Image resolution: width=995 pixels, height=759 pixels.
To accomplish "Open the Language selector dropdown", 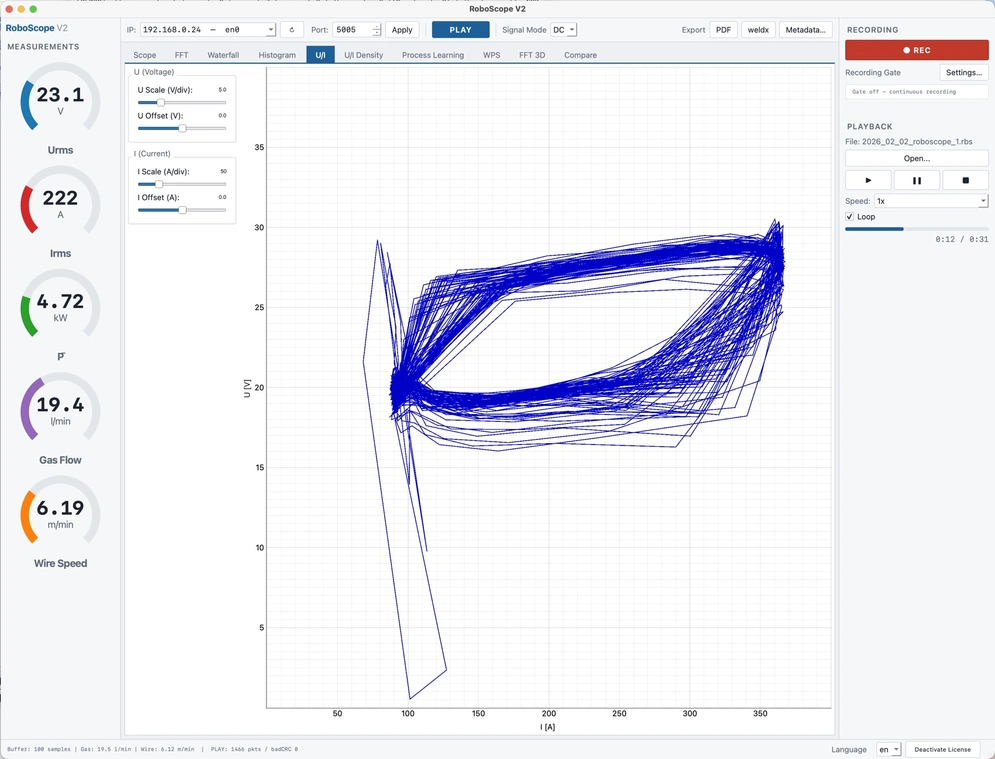I will point(888,749).
